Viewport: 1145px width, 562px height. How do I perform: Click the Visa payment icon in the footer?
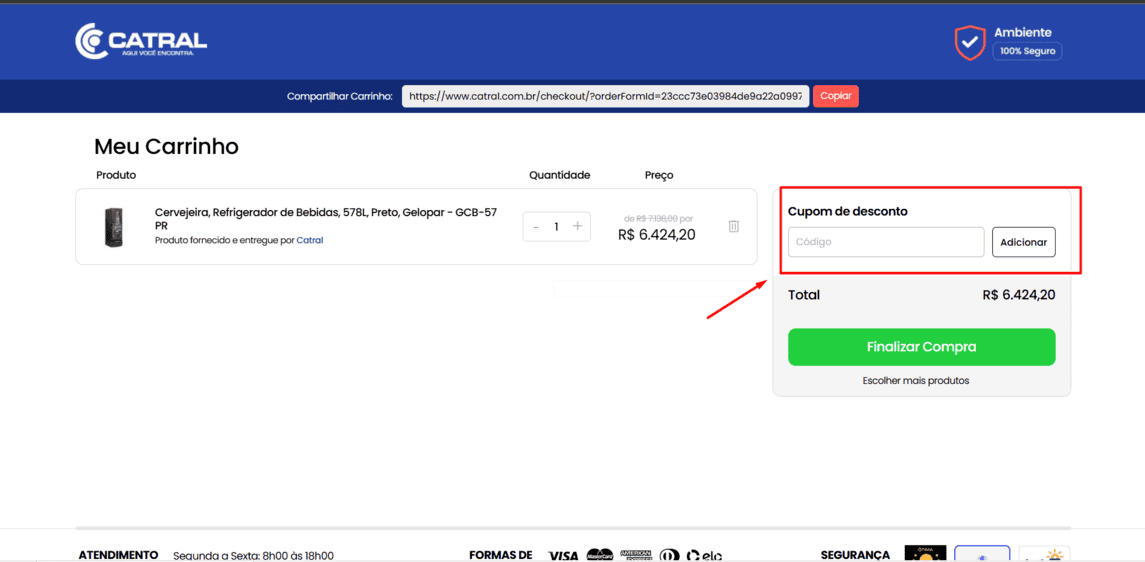point(563,556)
